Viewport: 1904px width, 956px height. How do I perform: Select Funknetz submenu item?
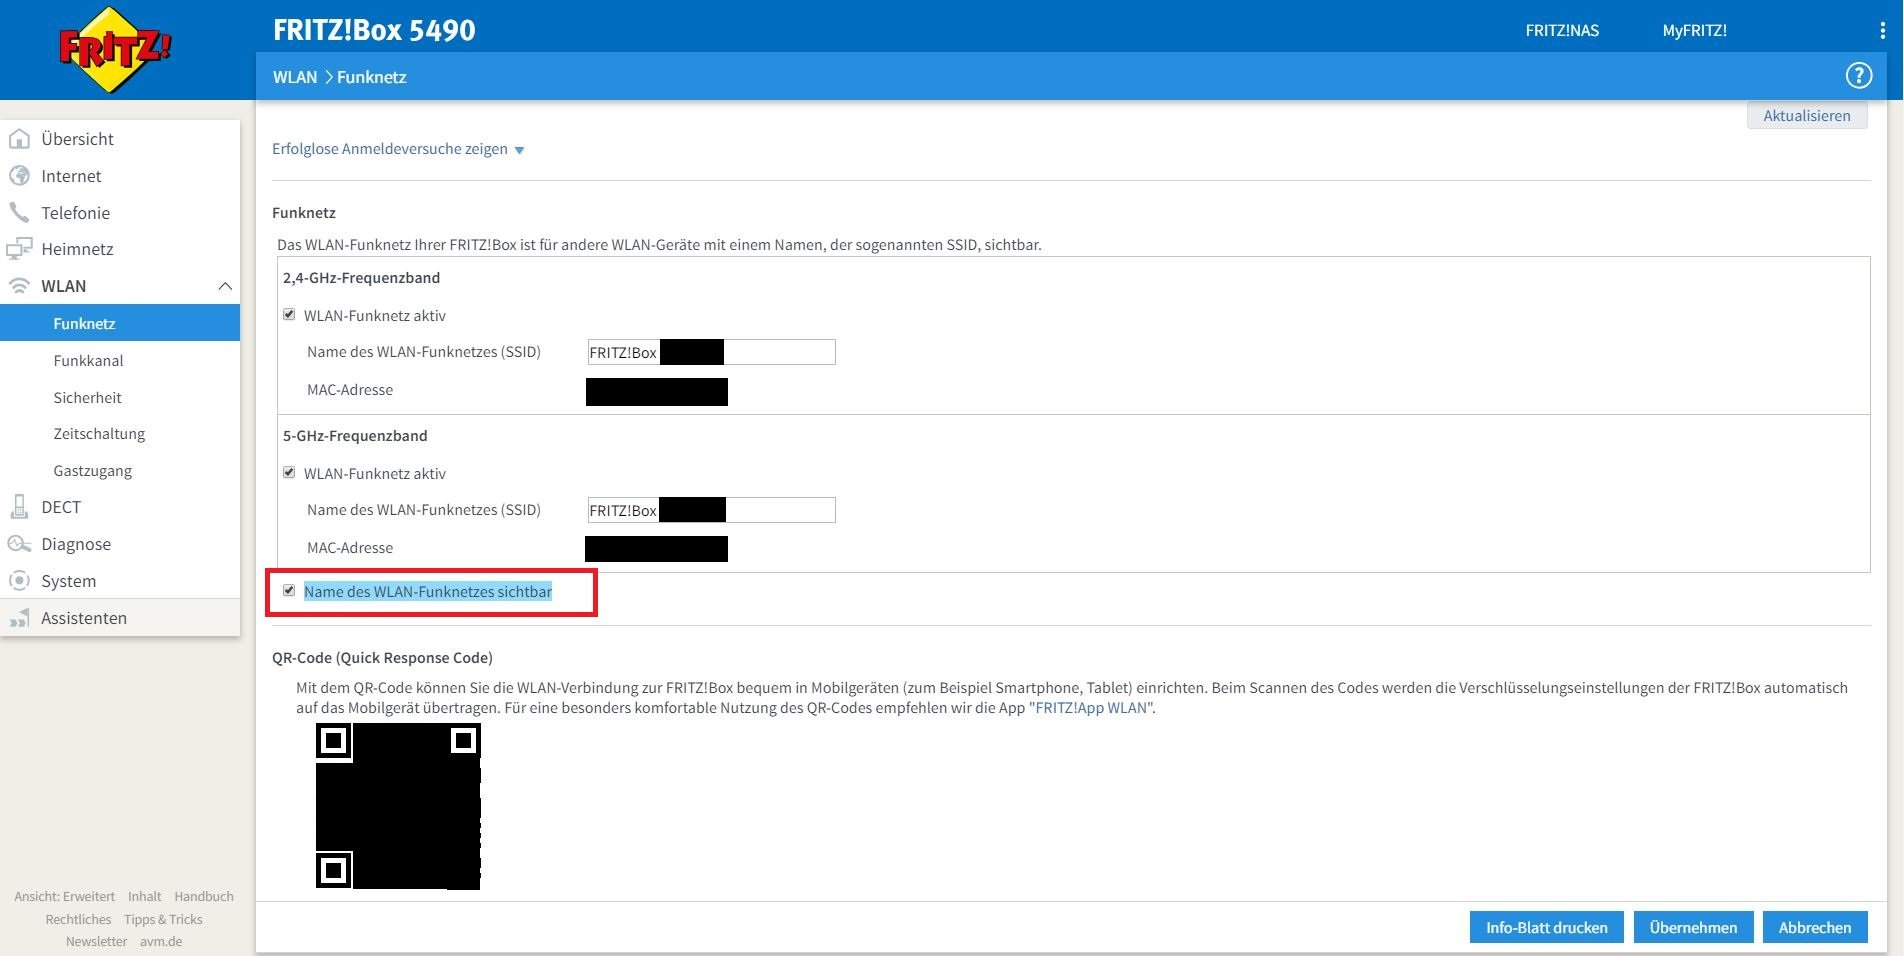tap(120, 323)
